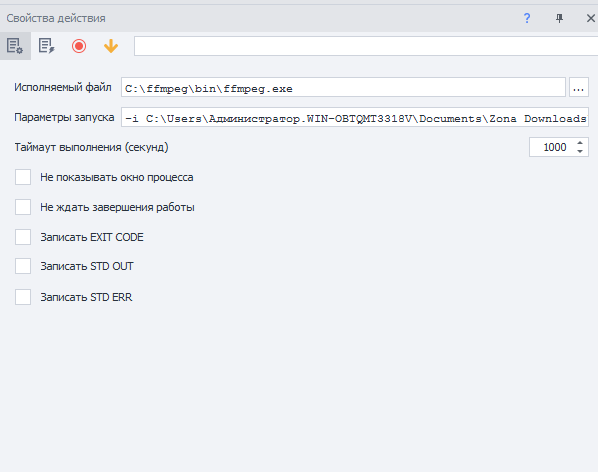Toggle the Записать STD OUT checkbox
Image resolution: width=598 pixels, height=472 pixels.
click(23, 266)
